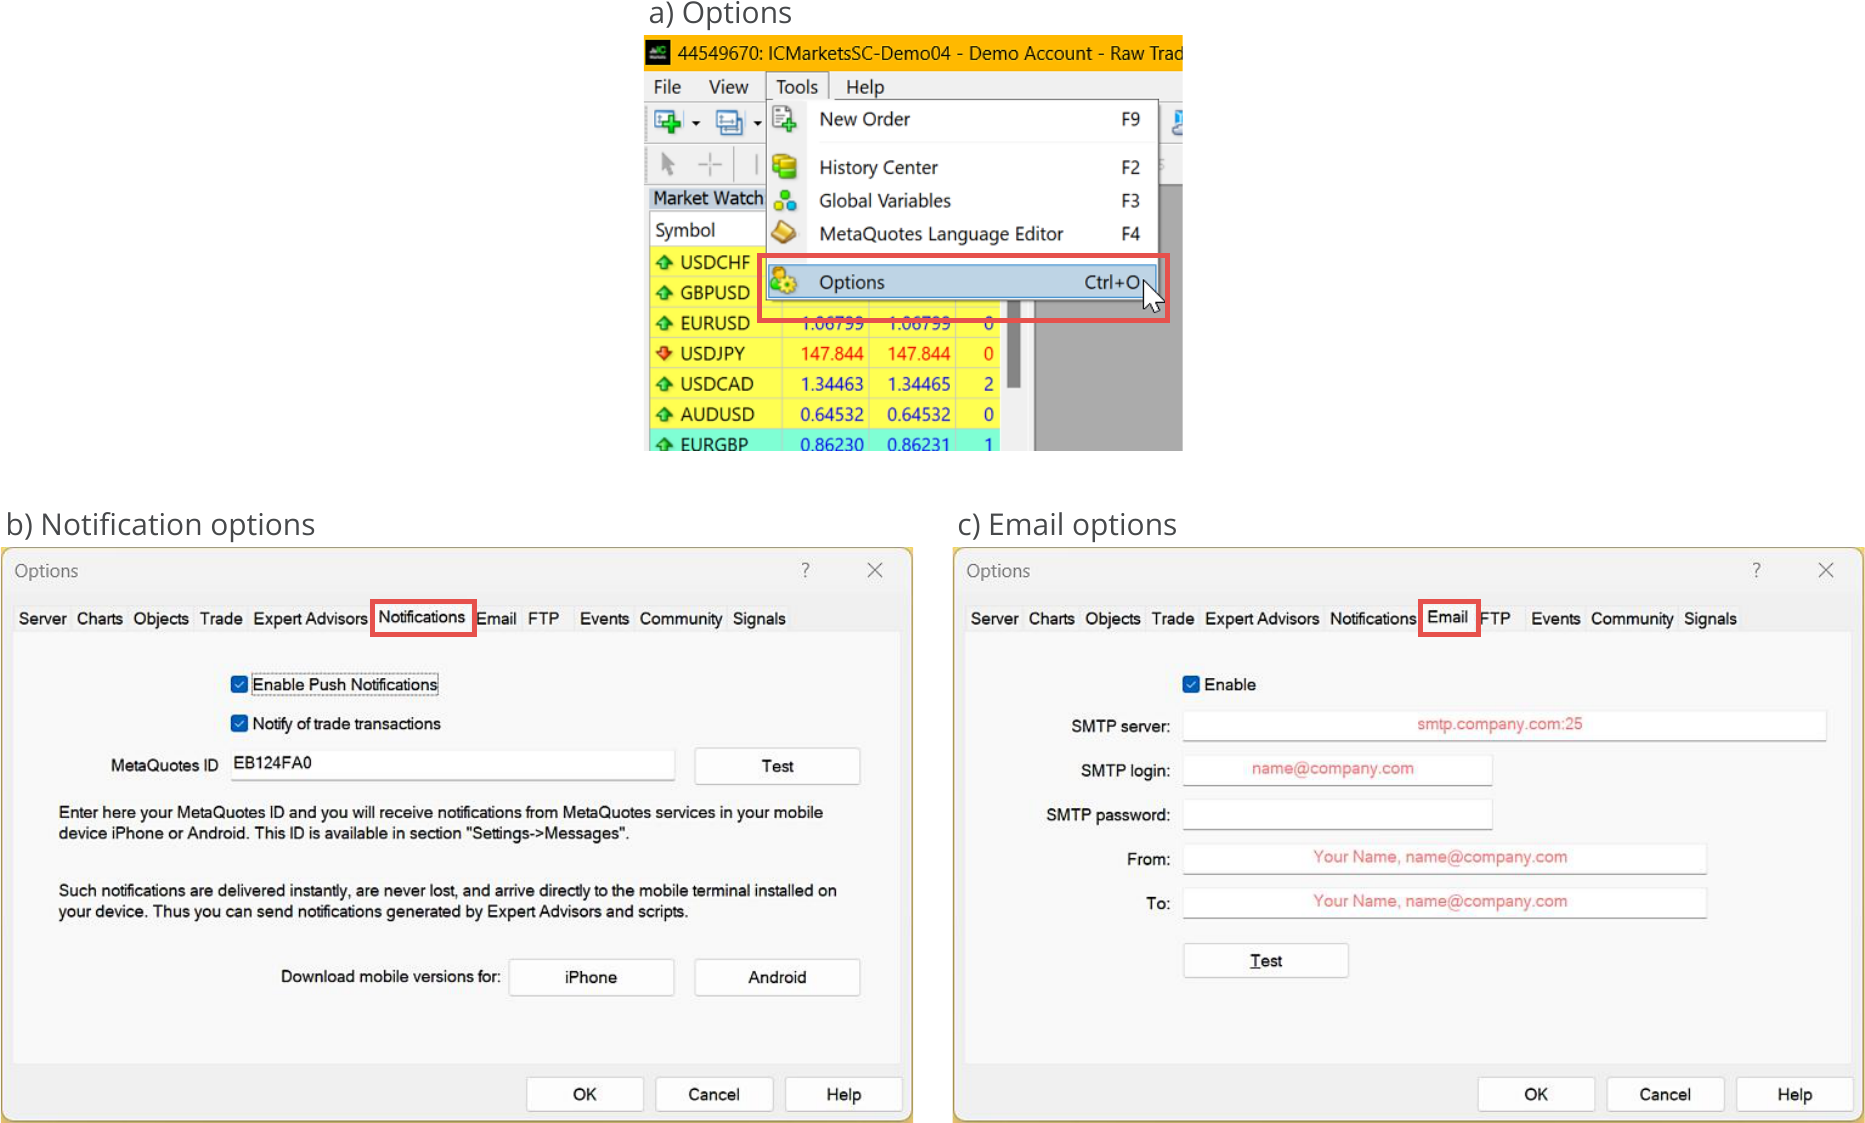Screen dimensions: 1865x1123
Task: Select Email tab in Email options dialog
Action: (x=1448, y=617)
